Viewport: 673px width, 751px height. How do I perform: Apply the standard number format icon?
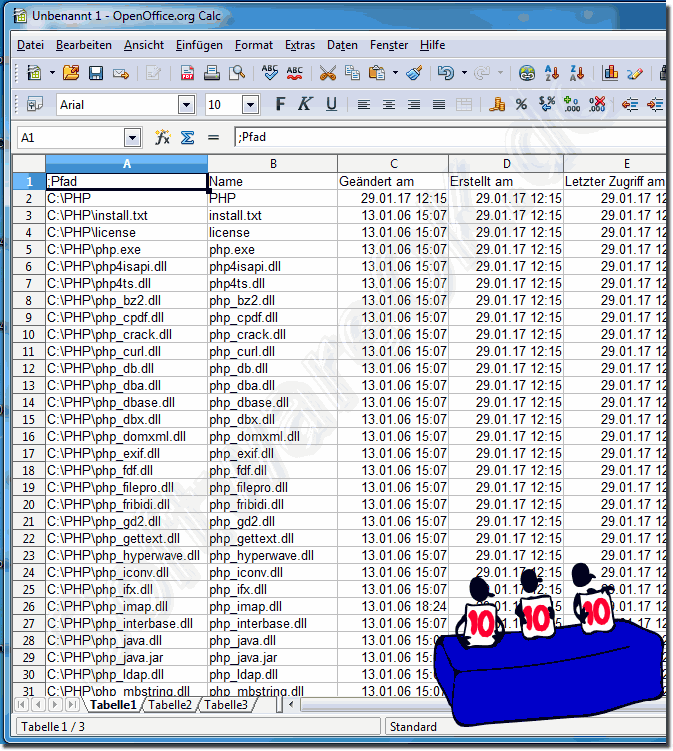click(547, 104)
